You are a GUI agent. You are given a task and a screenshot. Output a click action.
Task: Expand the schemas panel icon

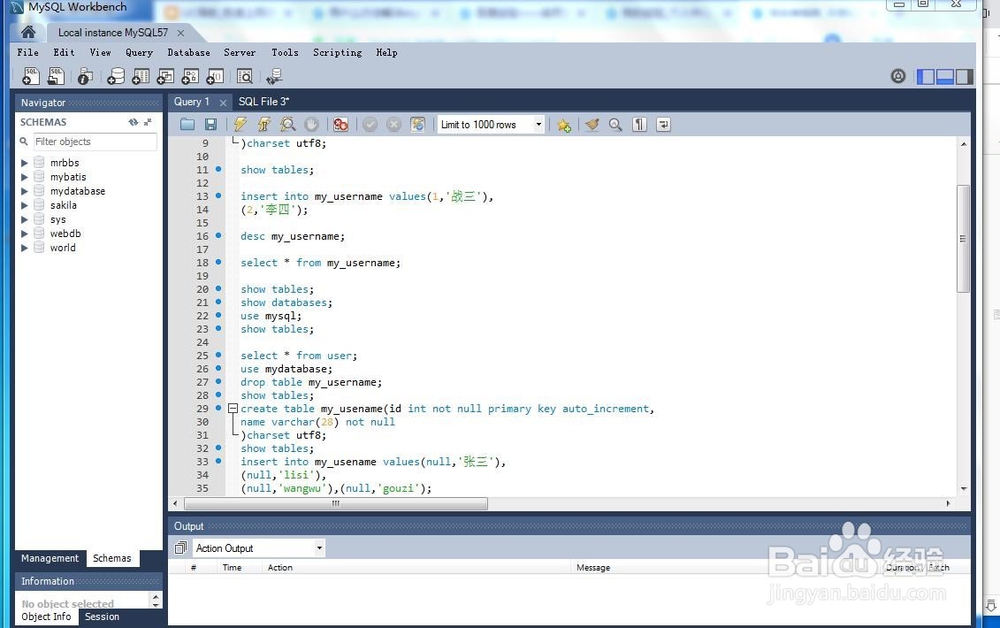click(x=148, y=122)
